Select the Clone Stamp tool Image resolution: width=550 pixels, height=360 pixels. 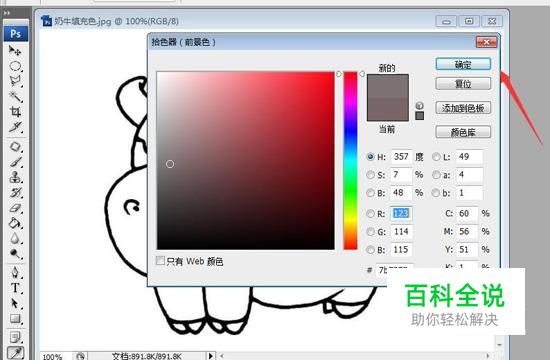(15, 177)
